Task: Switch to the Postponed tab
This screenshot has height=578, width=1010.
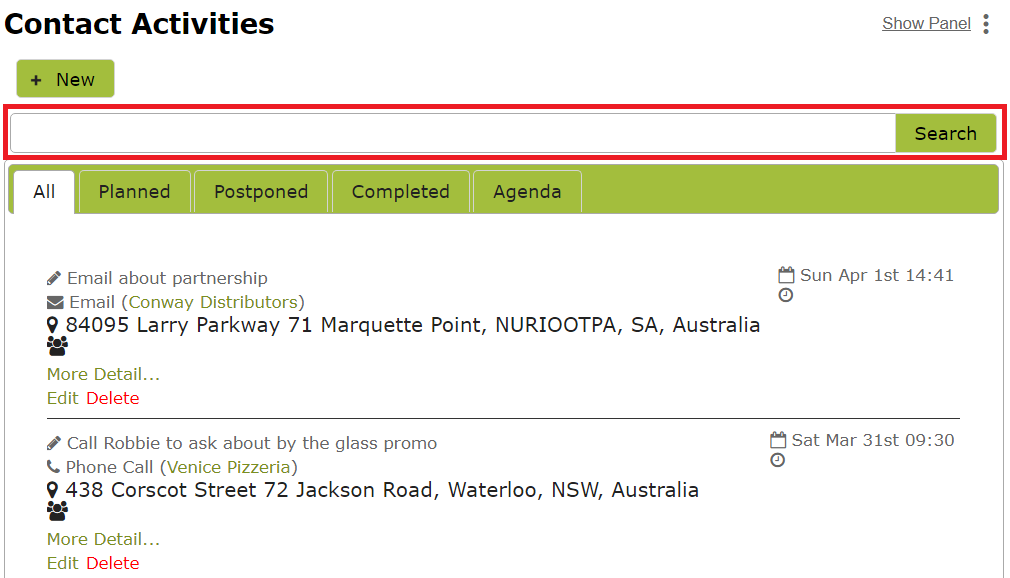Action: [x=261, y=191]
